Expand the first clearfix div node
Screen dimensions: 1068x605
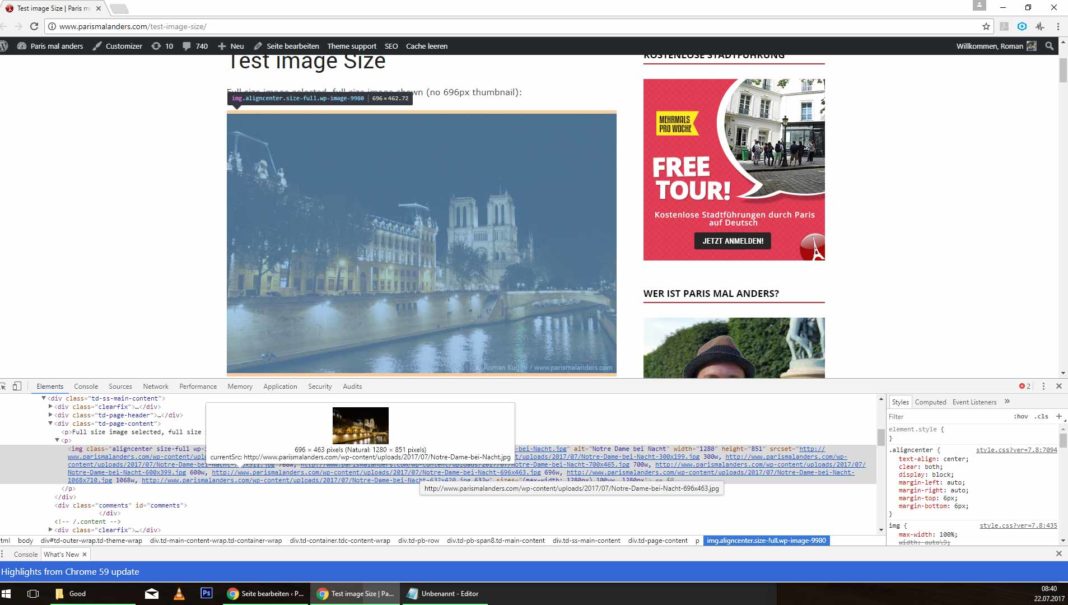[x=50, y=406]
